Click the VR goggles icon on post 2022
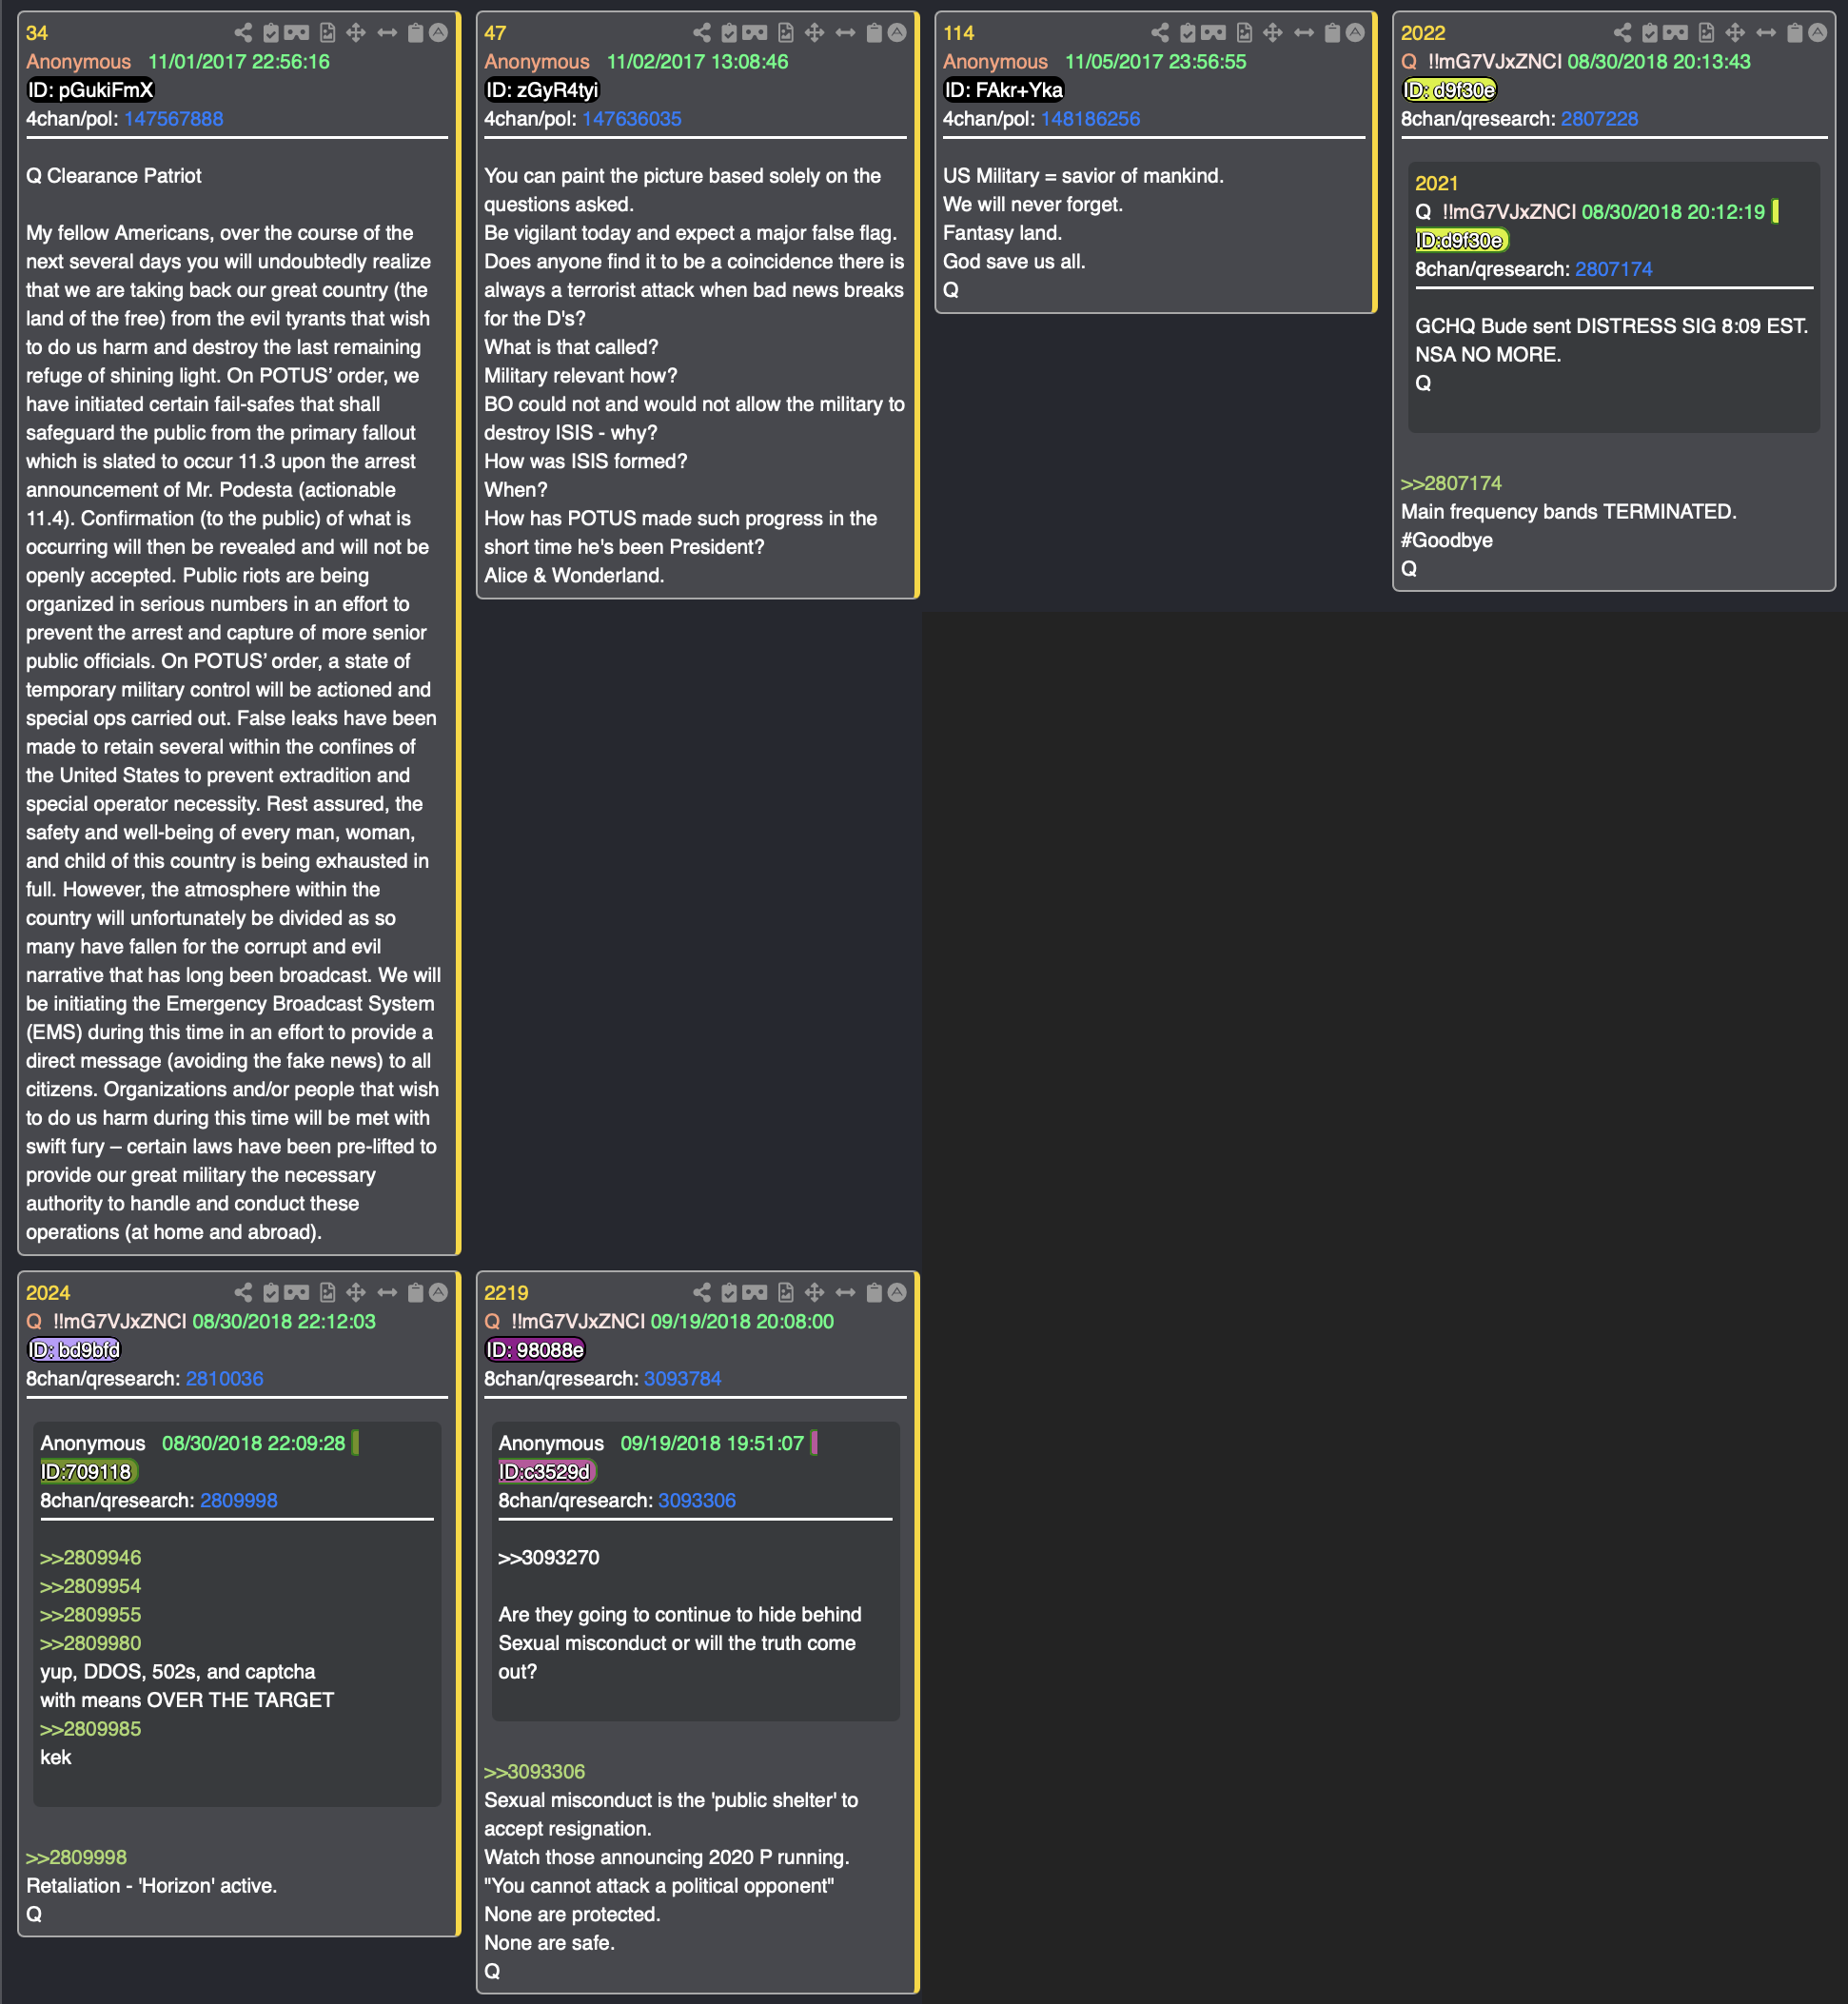Screen dimensions: 1848x2004 point(1676,33)
